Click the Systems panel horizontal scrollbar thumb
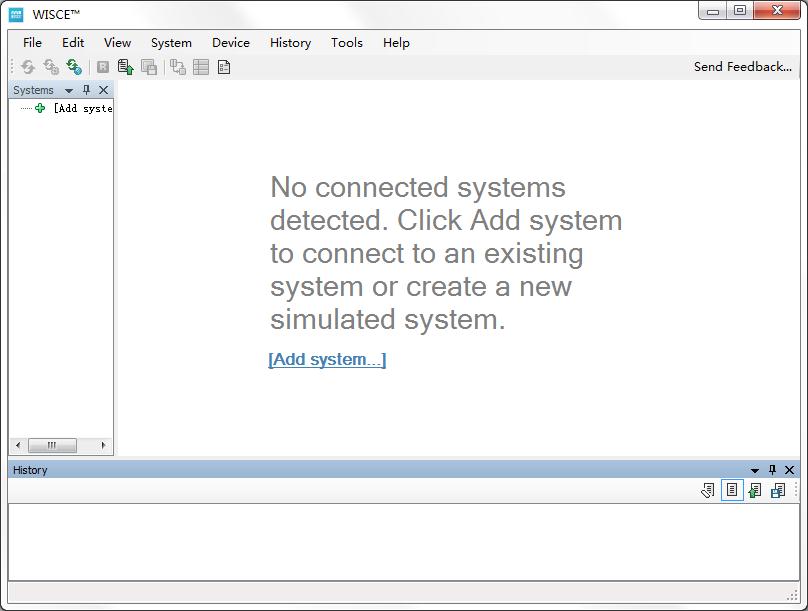This screenshot has width=808, height=611. [x=45, y=446]
